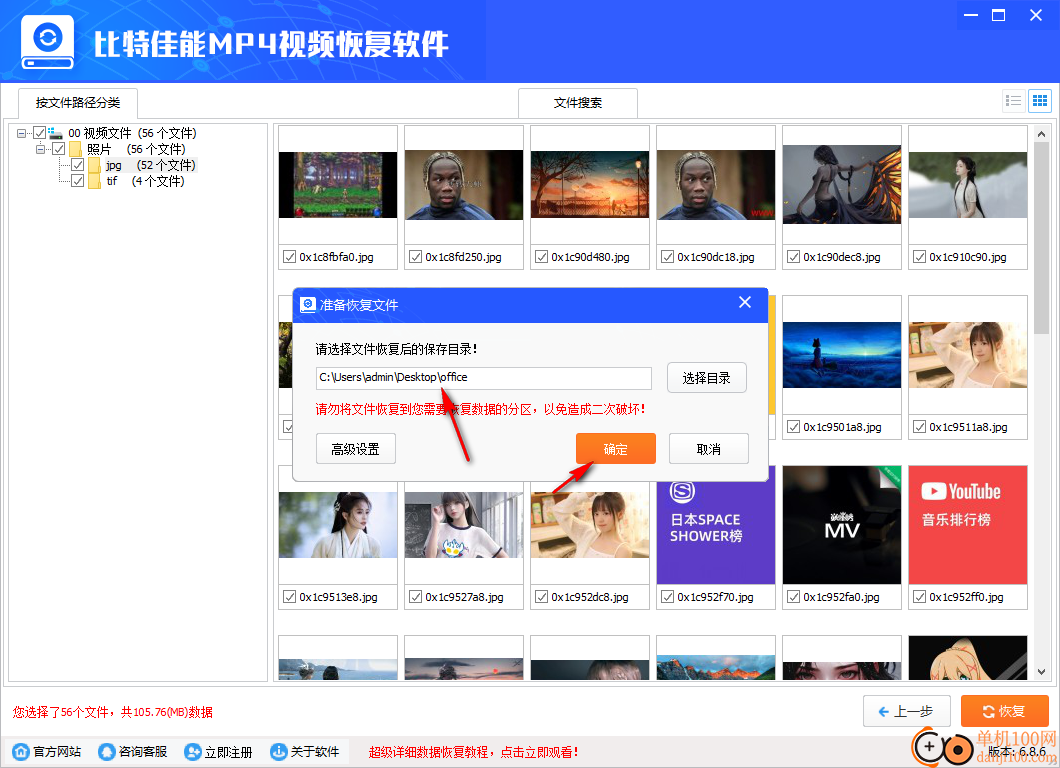Go back with the 上一步 button
The width and height of the screenshot is (1060, 768).
coord(907,711)
